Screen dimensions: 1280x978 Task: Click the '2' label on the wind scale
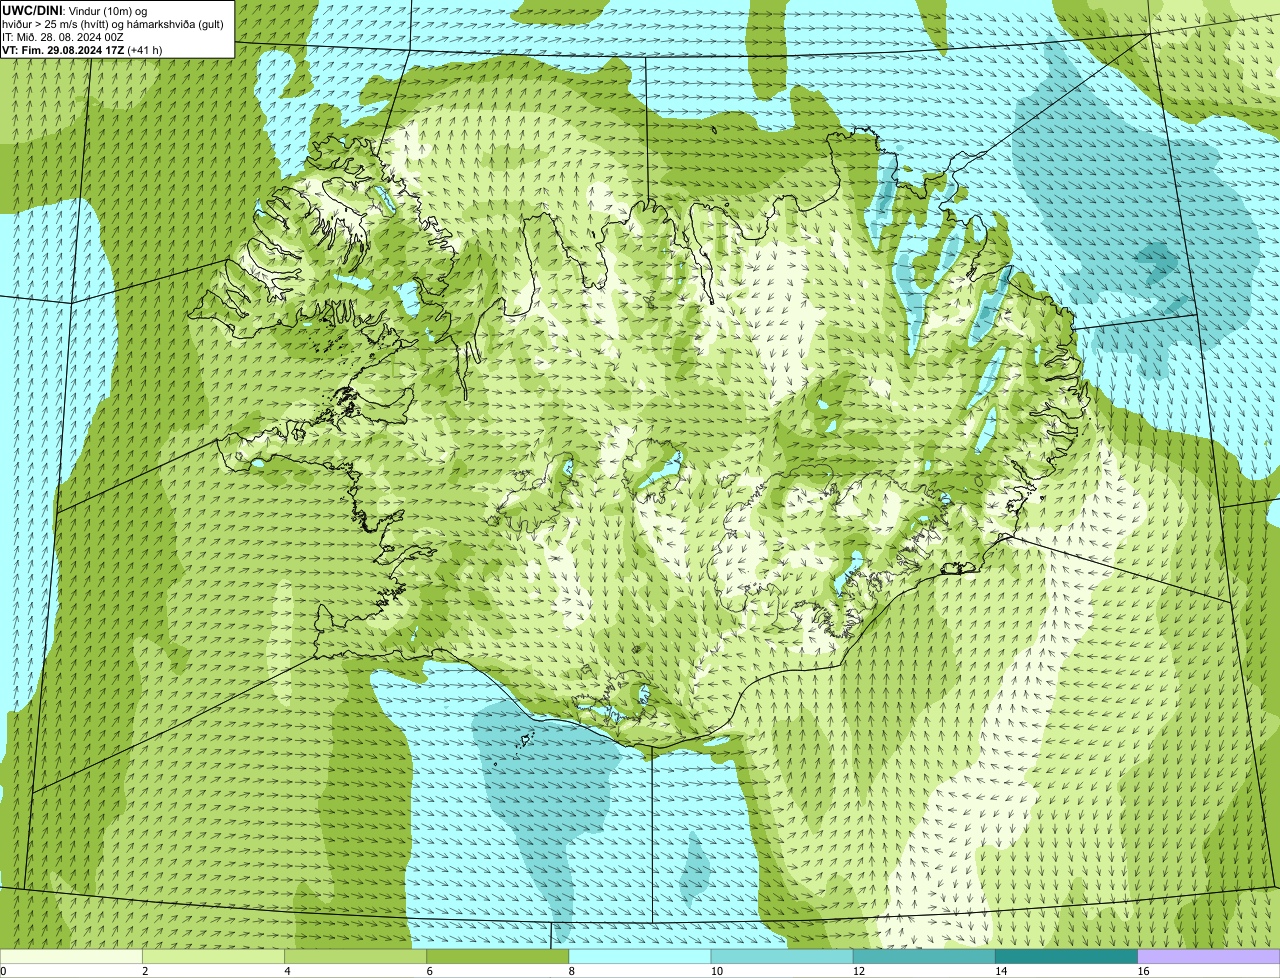click(x=146, y=971)
